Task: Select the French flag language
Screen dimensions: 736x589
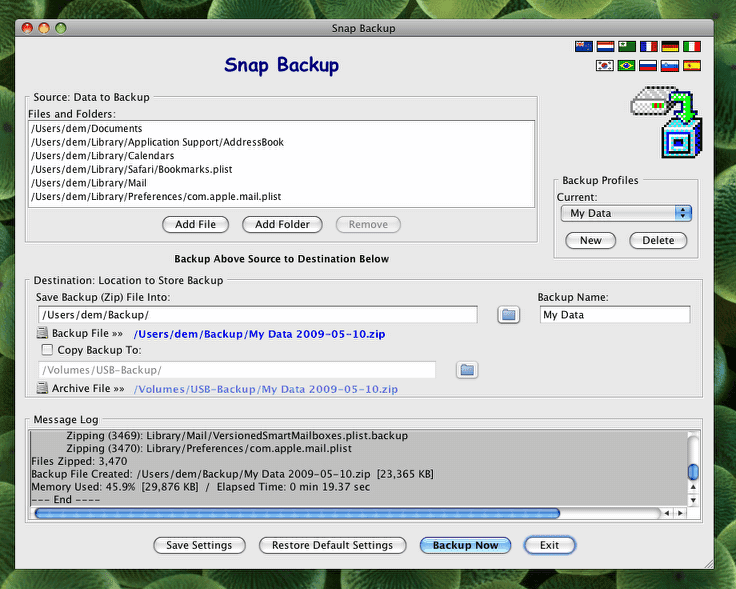Action: (x=648, y=46)
